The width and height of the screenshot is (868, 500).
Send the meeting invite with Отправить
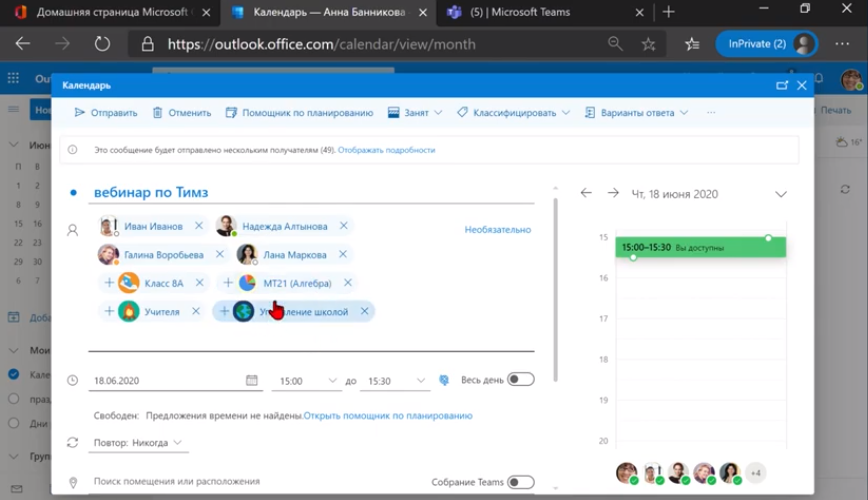[x=106, y=112]
